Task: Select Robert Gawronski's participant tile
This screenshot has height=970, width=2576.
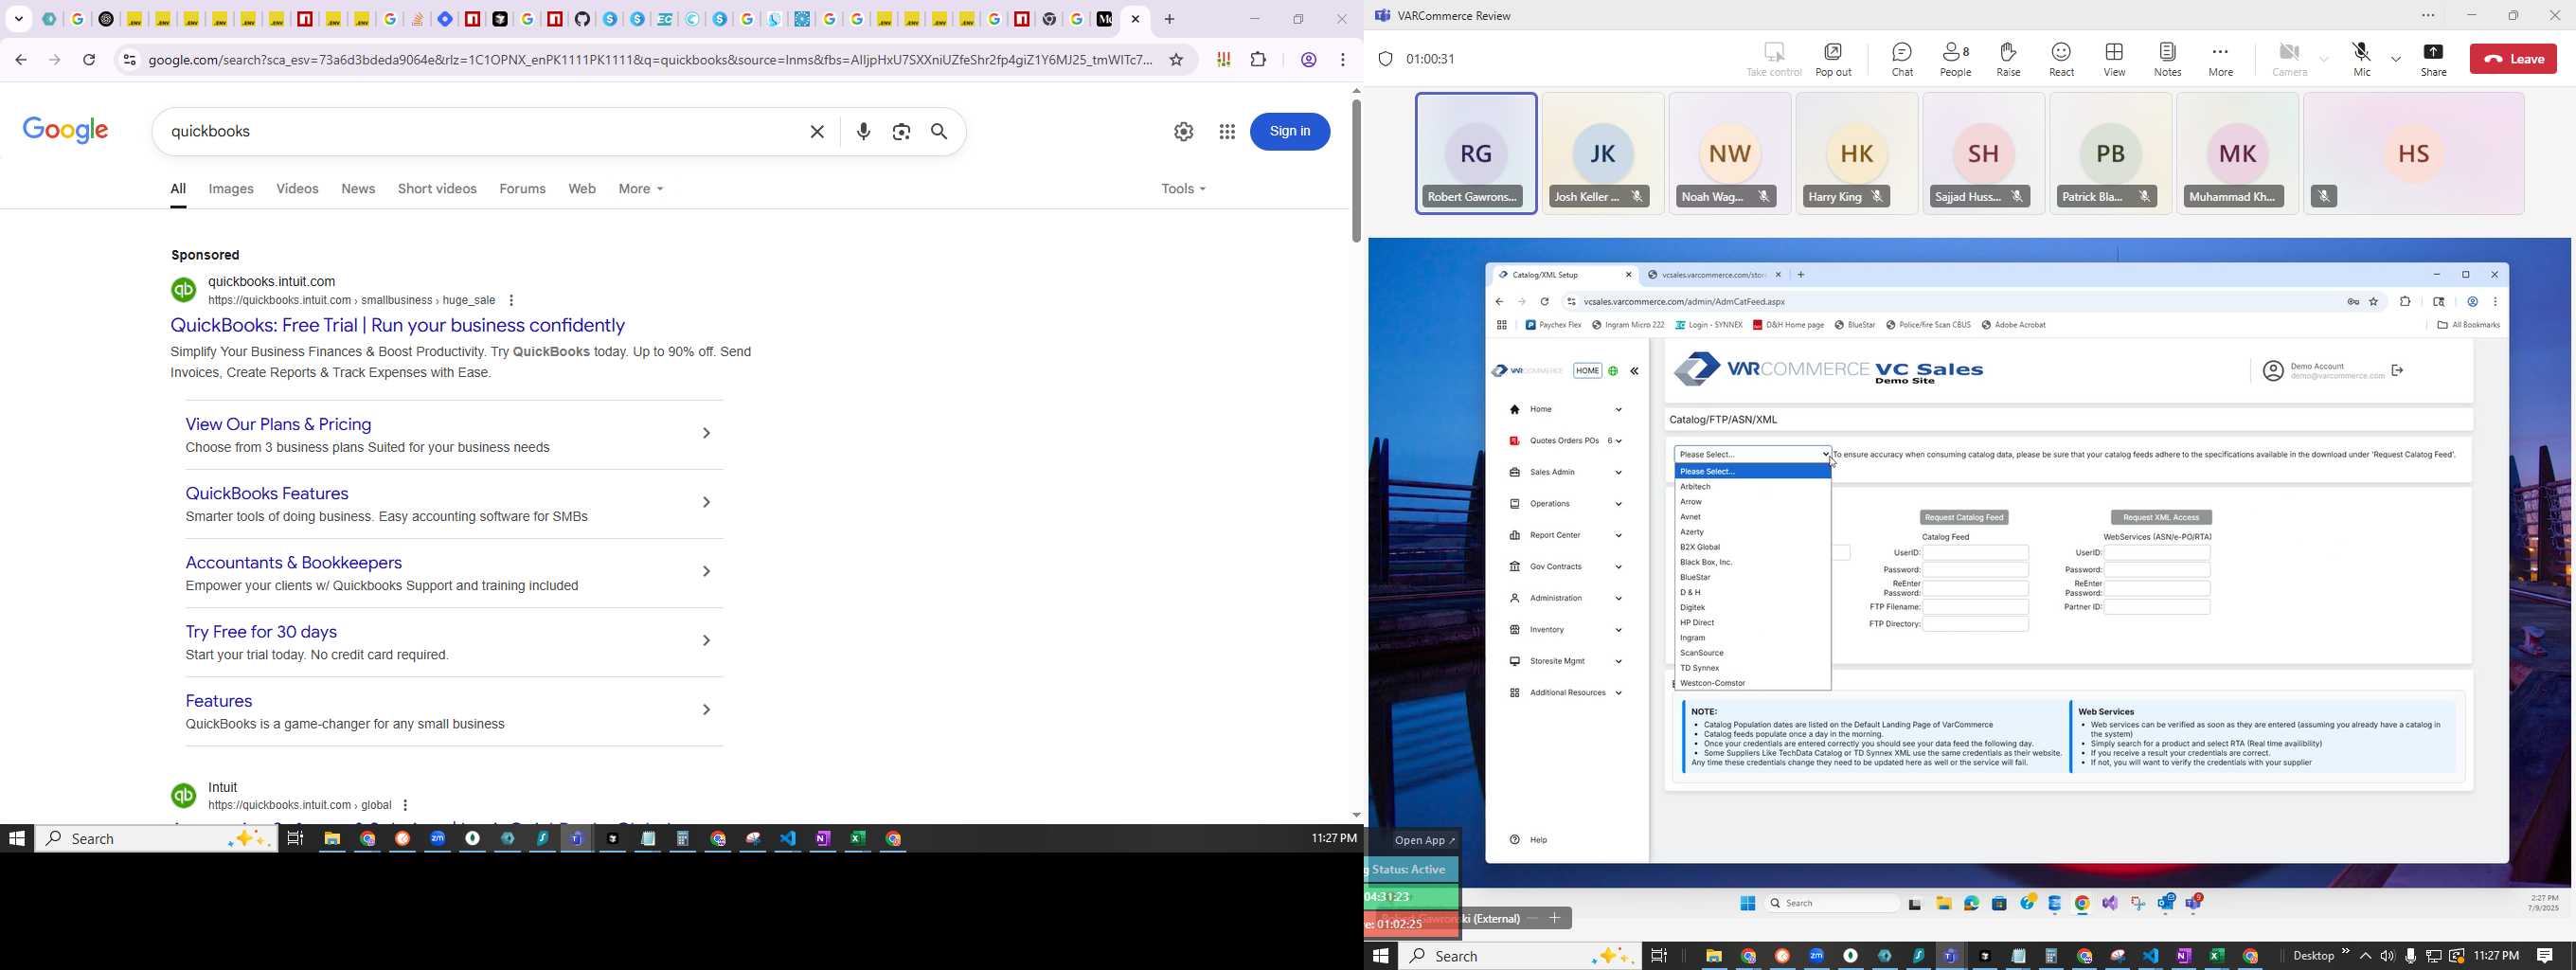Action: 1476,153
